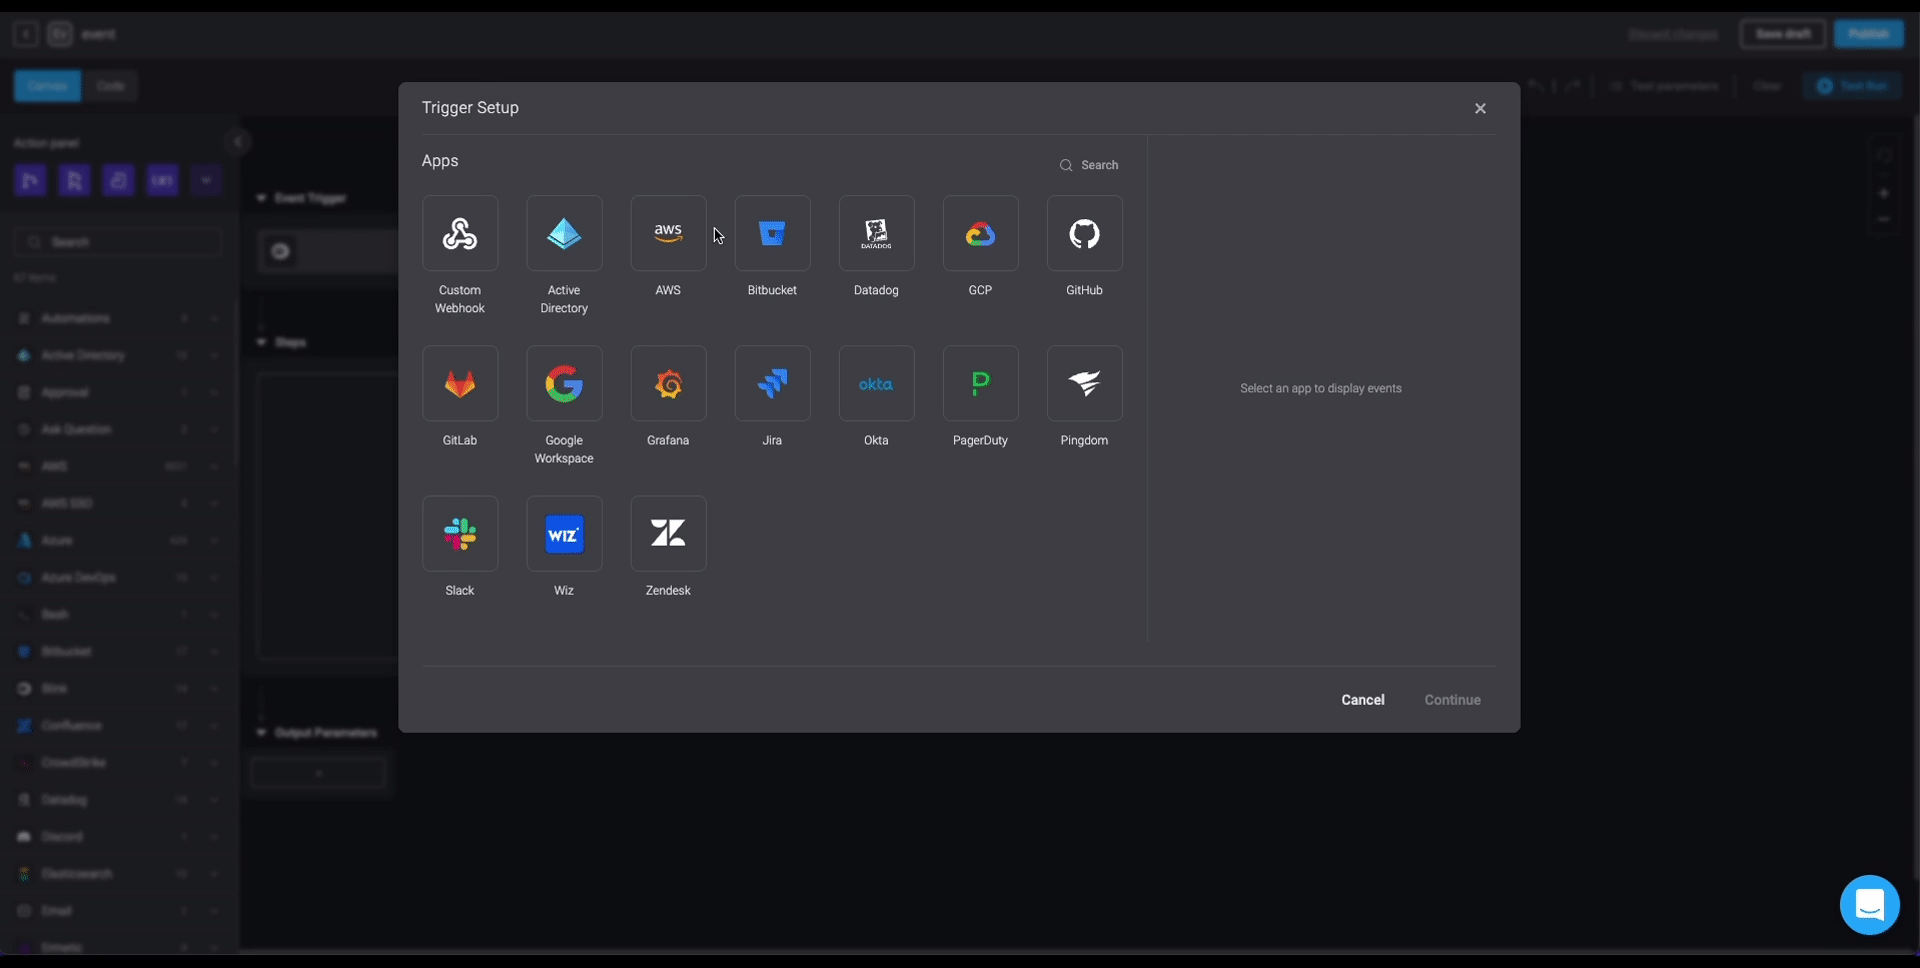Image resolution: width=1920 pixels, height=968 pixels.
Task: Select the Datadog app tile
Action: point(876,234)
